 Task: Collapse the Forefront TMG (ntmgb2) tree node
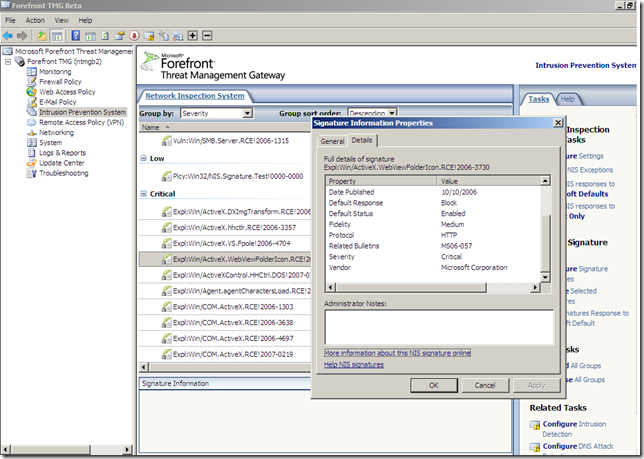coord(8,62)
